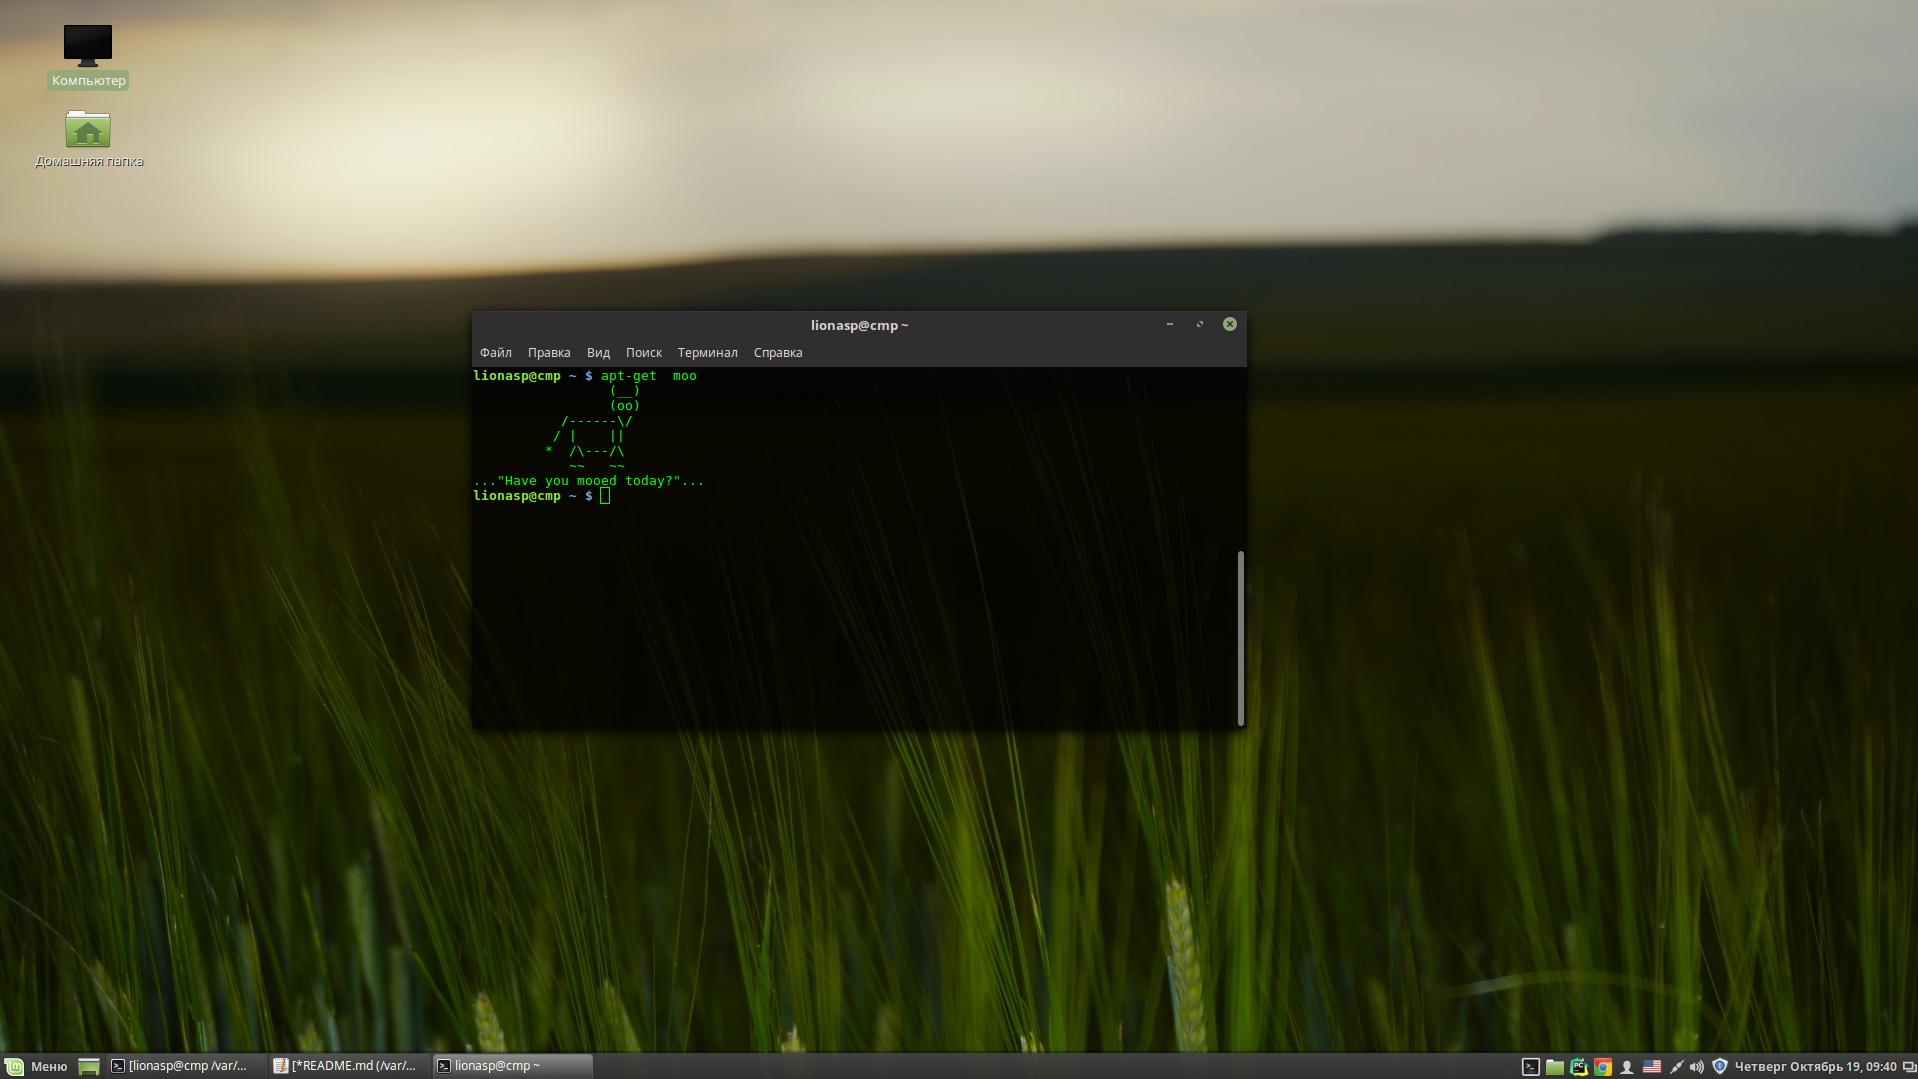The image size is (1918, 1079).
Task: Open the Поиск menu
Action: 644,352
